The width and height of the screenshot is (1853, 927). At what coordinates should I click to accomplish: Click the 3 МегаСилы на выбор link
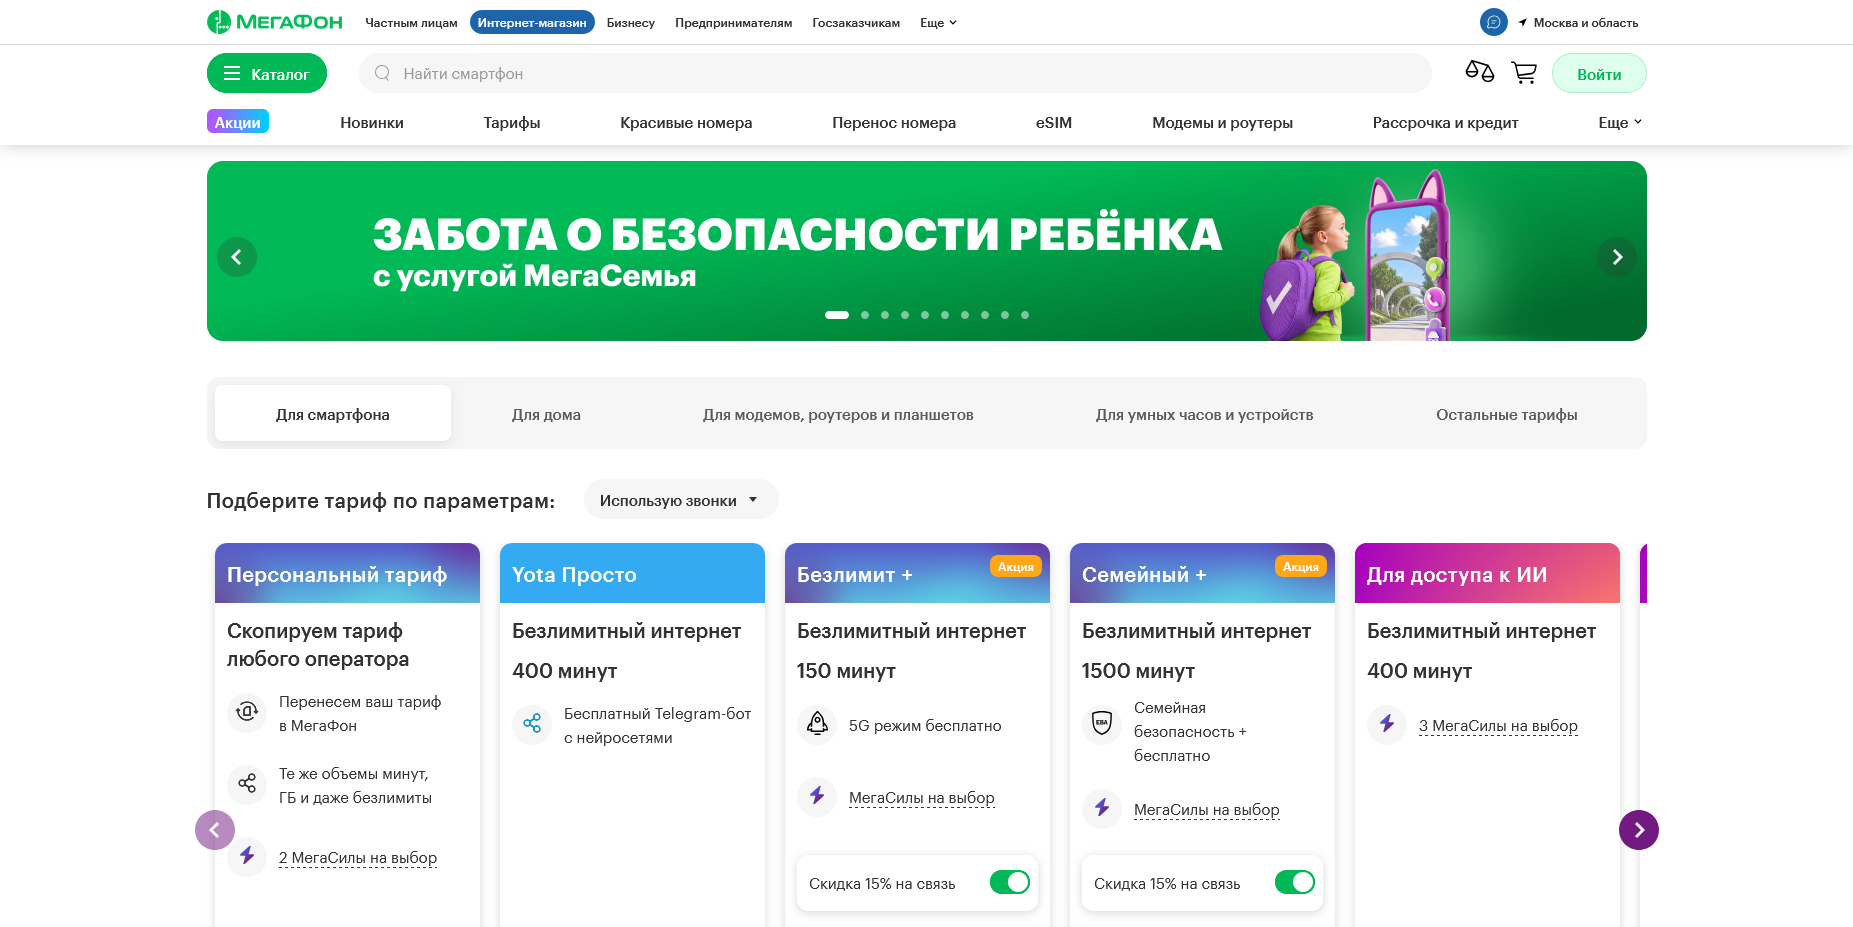pyautogui.click(x=1498, y=726)
